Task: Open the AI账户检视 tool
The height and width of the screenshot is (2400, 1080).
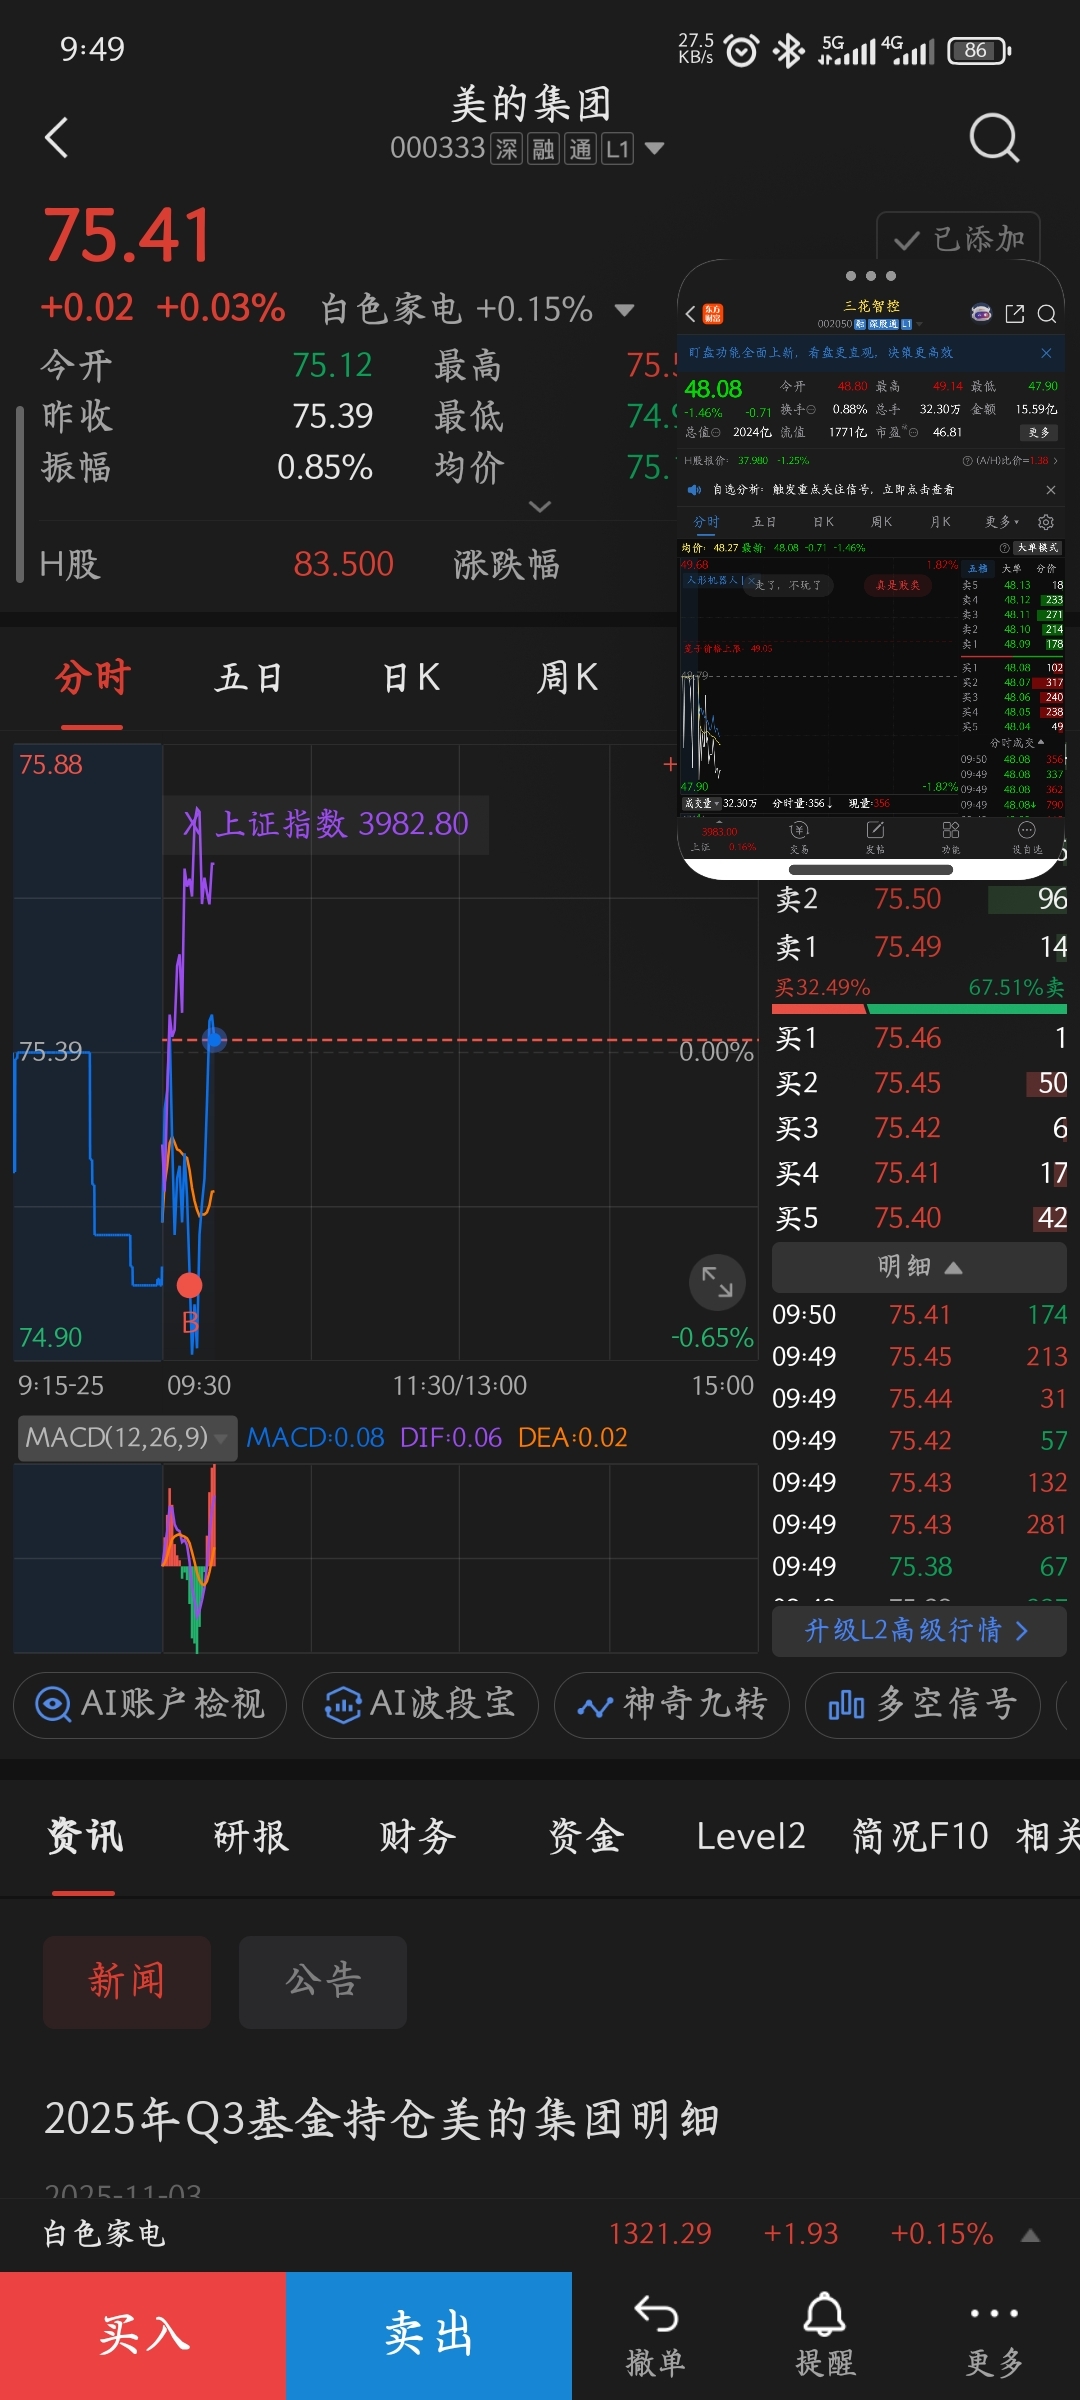Action: tap(150, 1704)
